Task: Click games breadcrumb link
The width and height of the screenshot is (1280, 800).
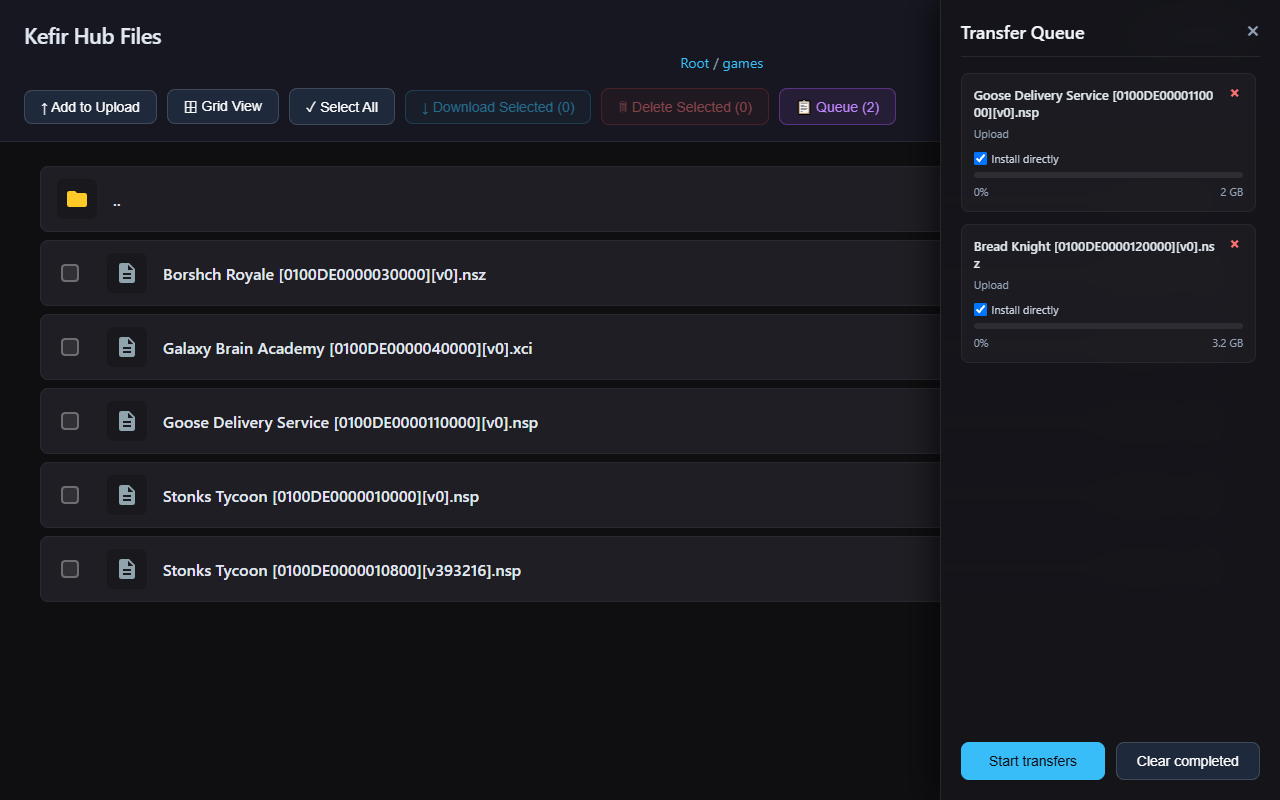Action: coord(743,64)
